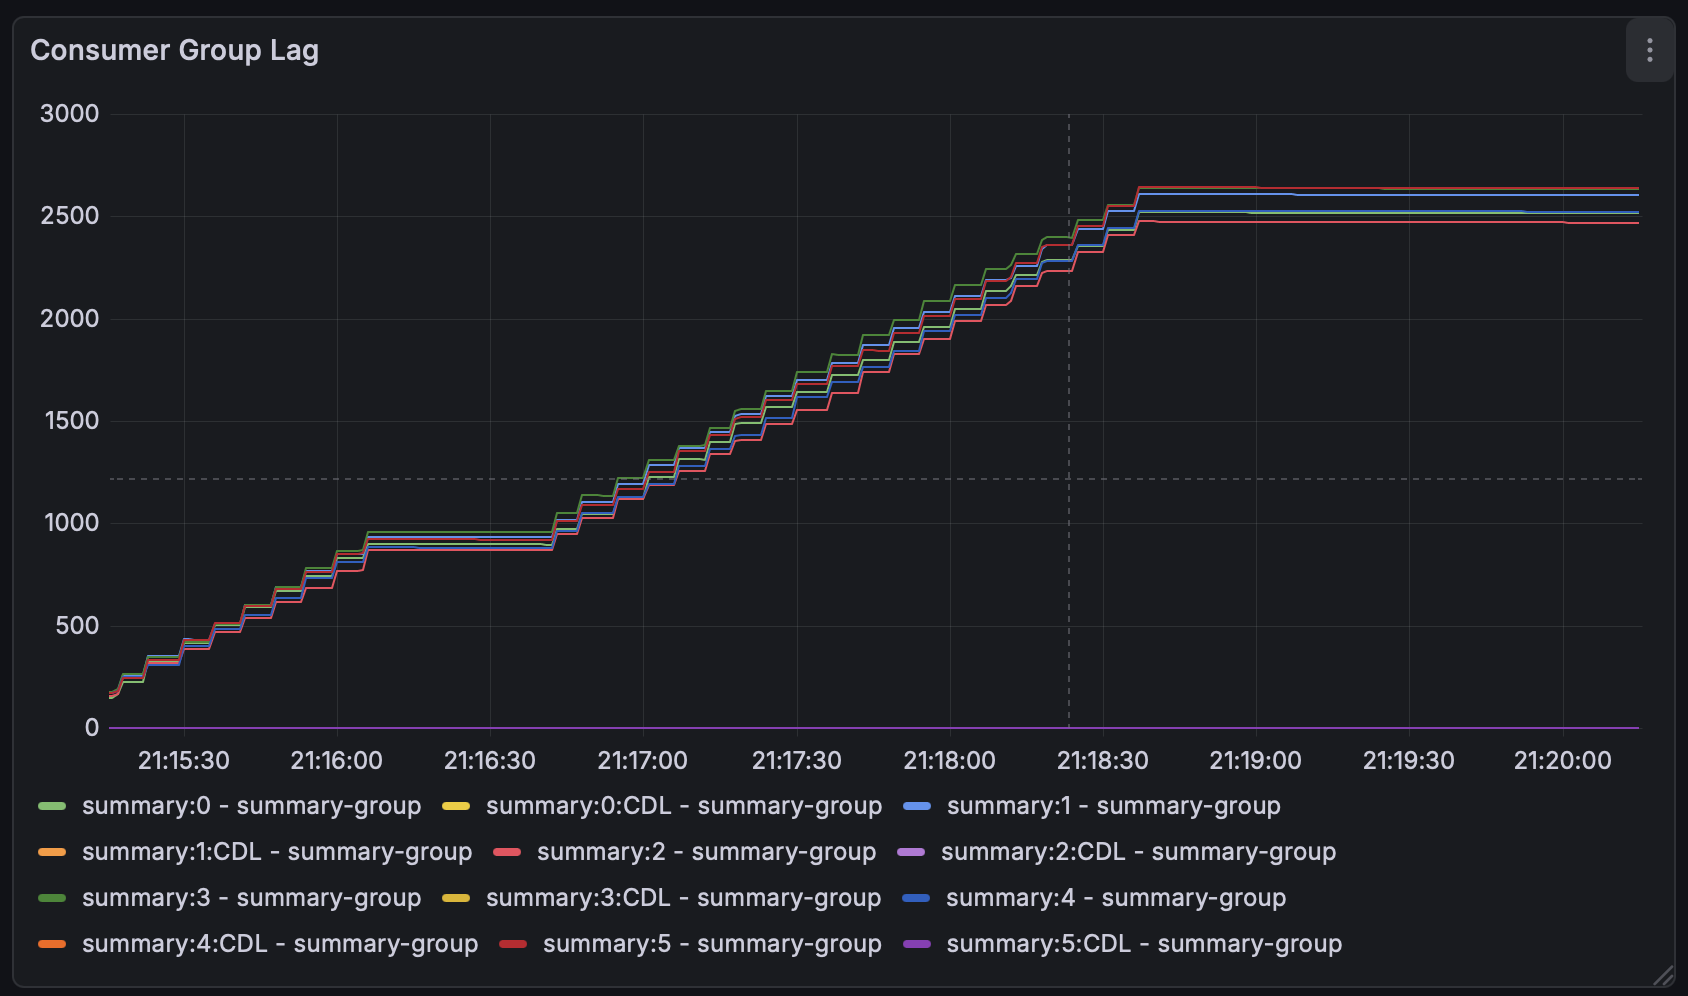Click the summary:0:CDL - summary-group legend text

point(684,806)
